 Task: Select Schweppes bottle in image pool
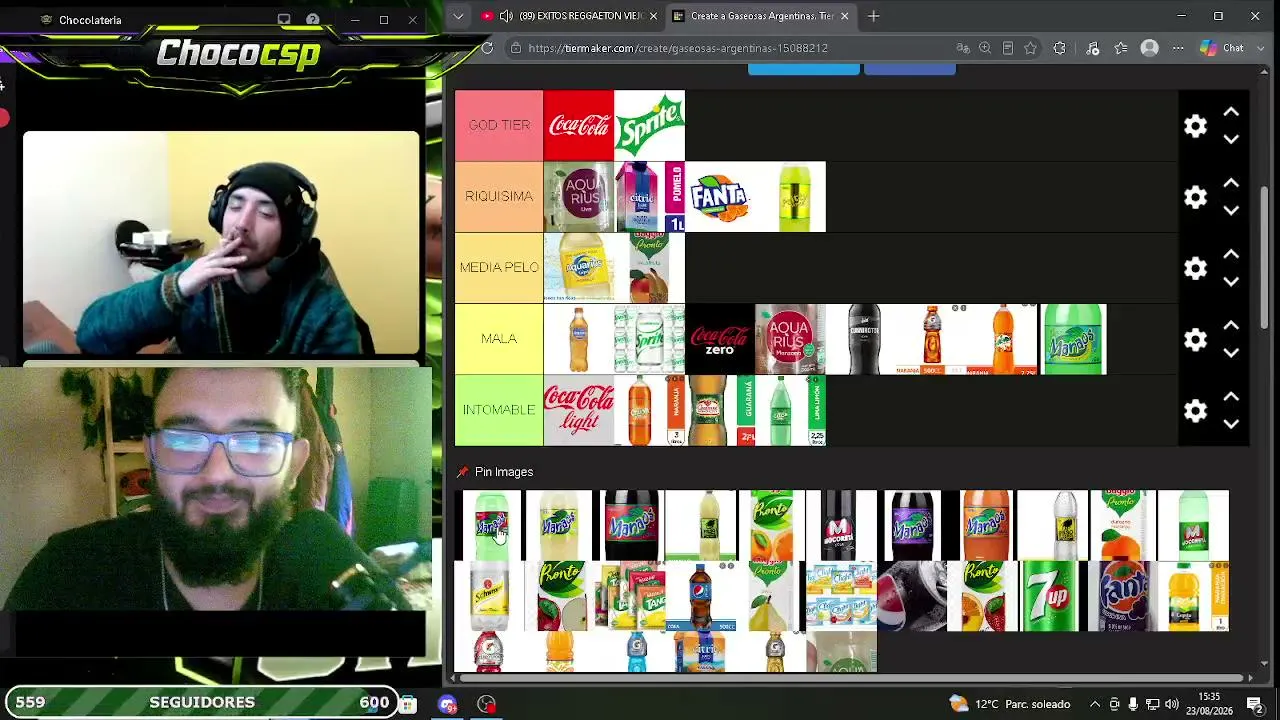[490, 596]
